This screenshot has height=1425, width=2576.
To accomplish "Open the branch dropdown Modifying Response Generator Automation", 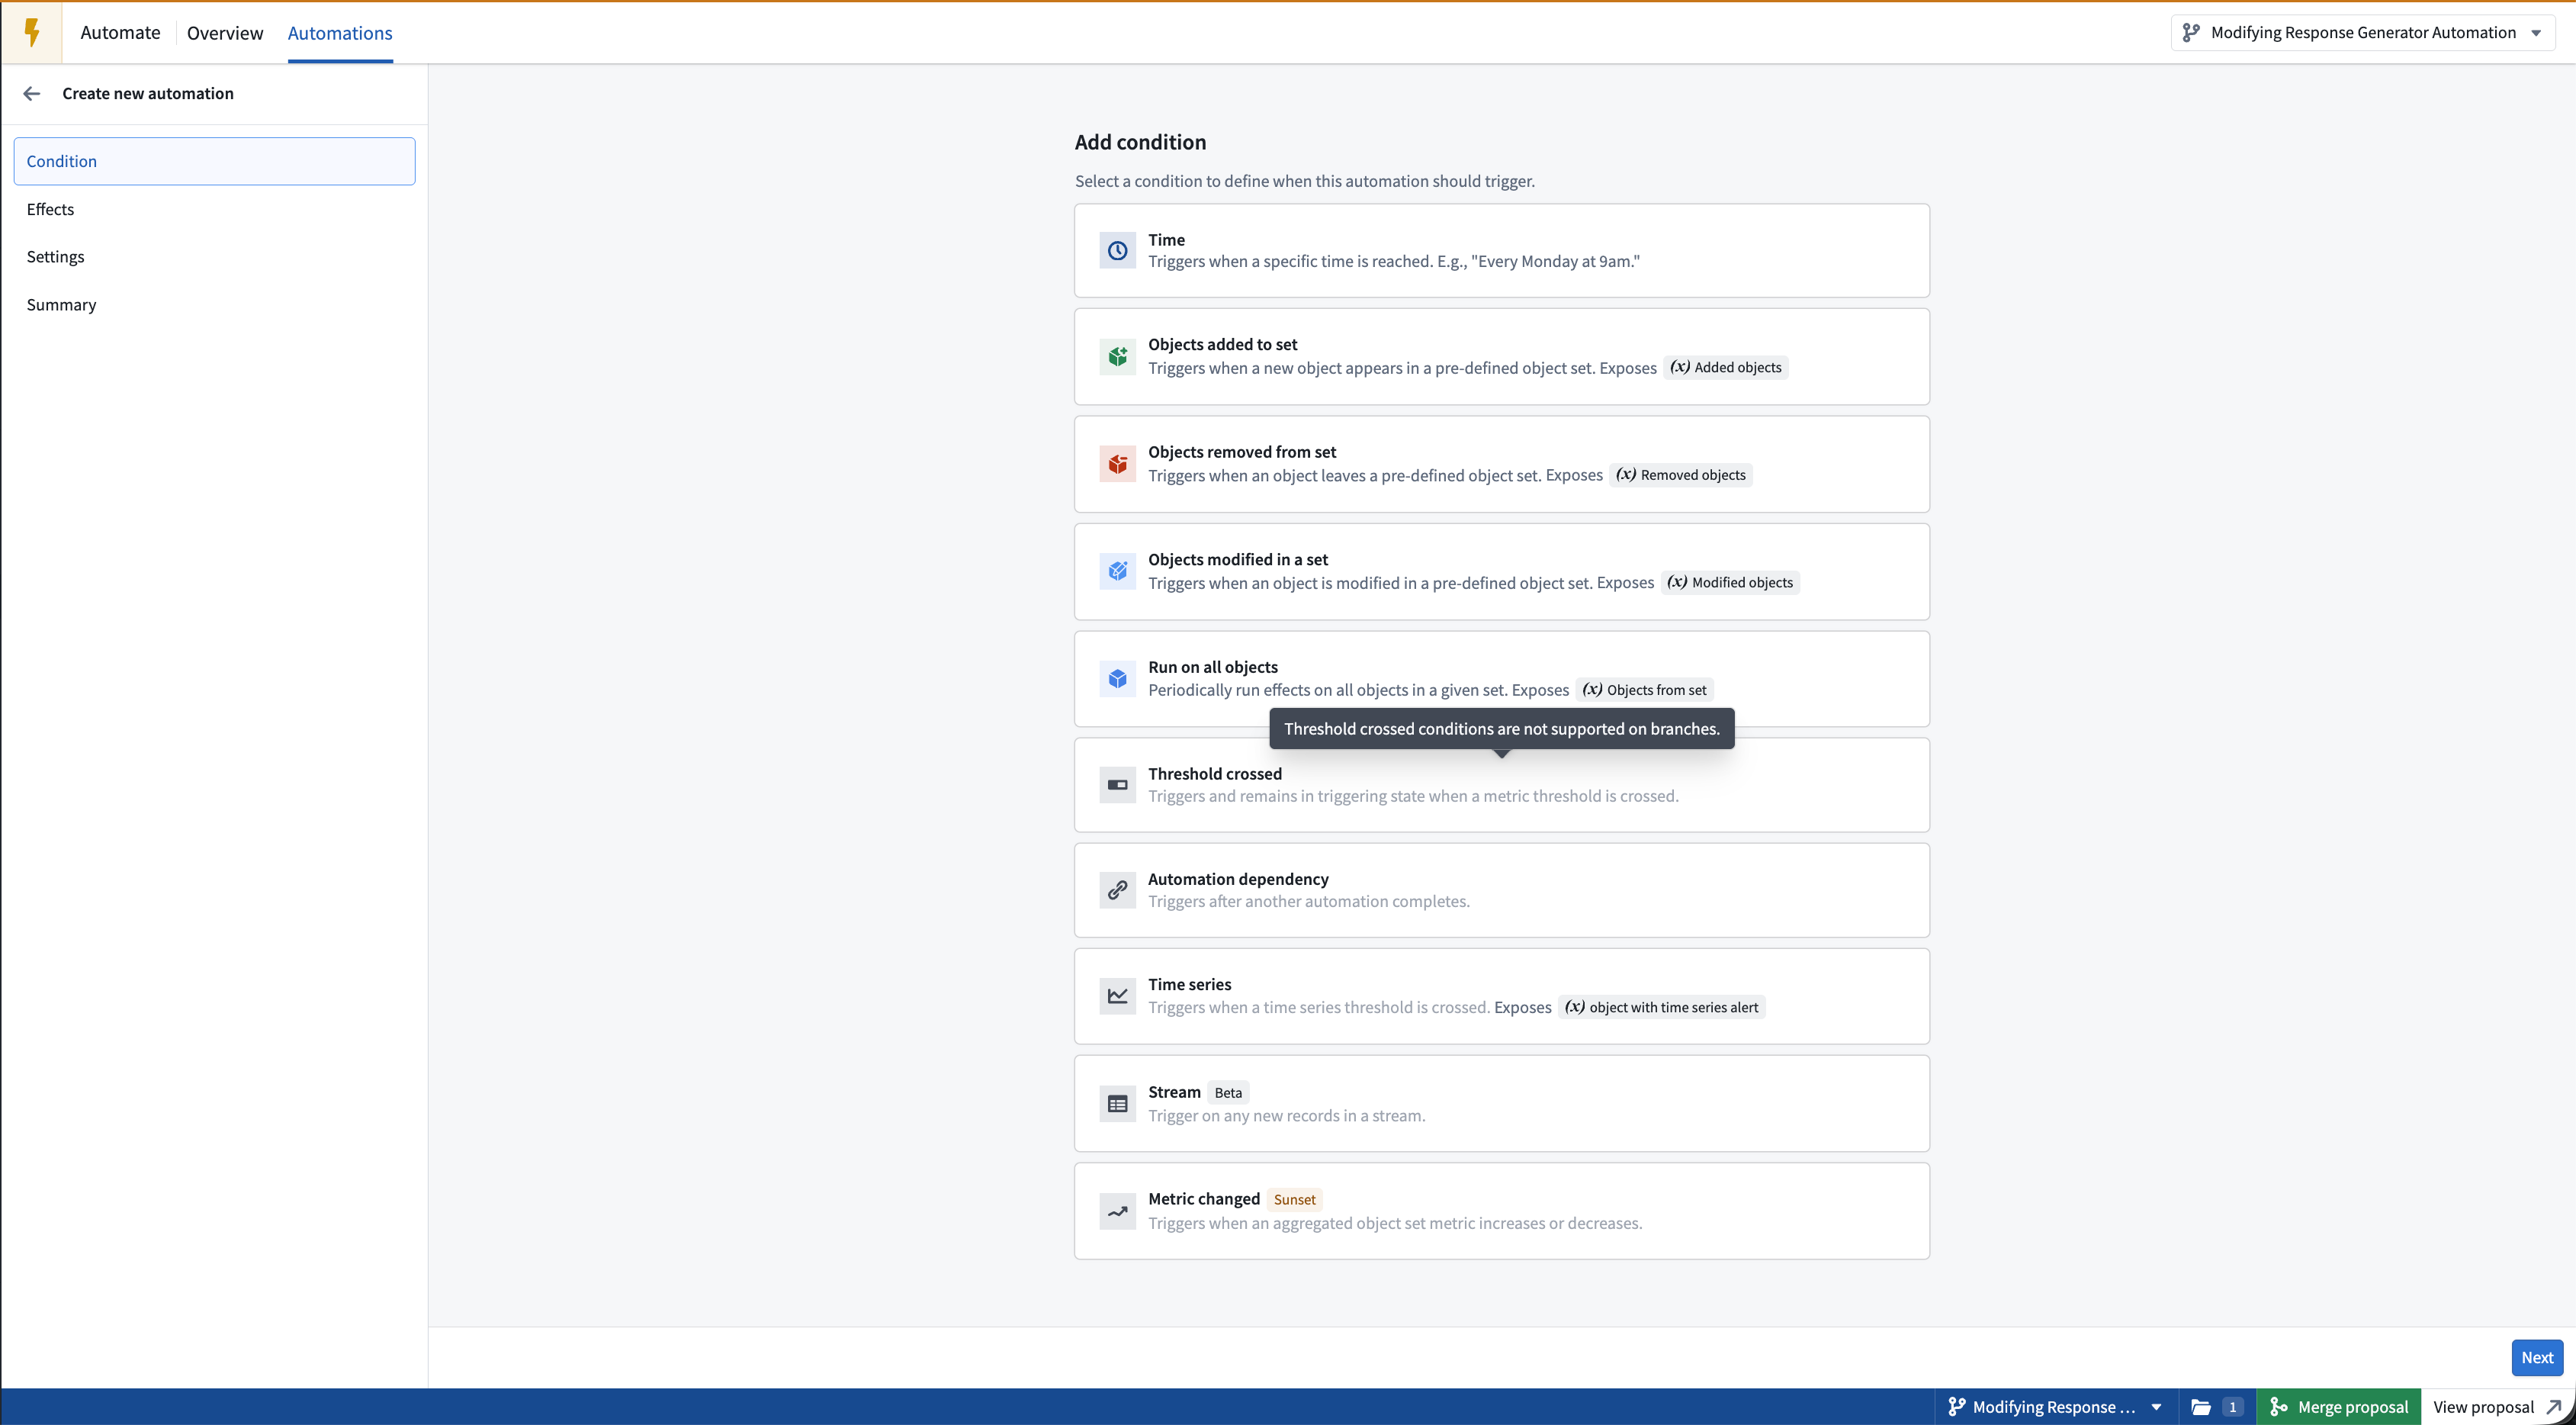I will coord(2362,33).
